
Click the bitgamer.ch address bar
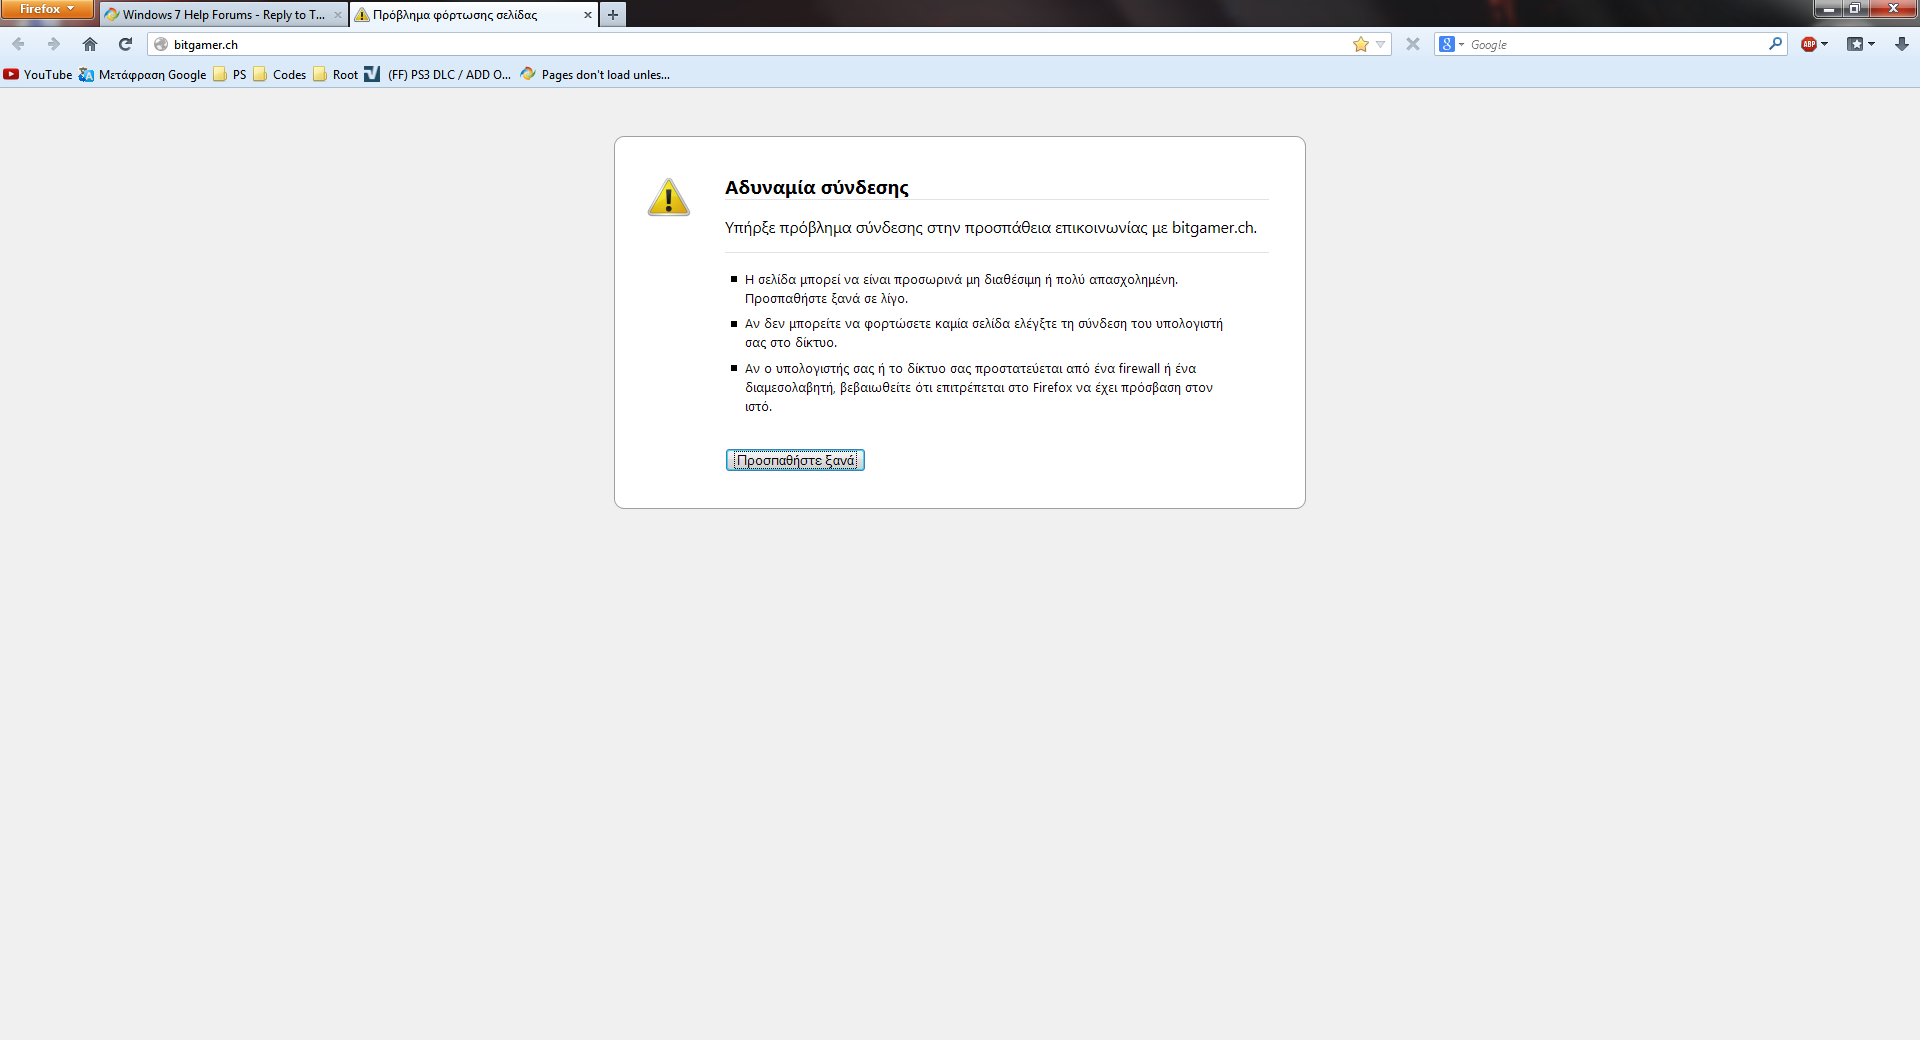point(750,44)
